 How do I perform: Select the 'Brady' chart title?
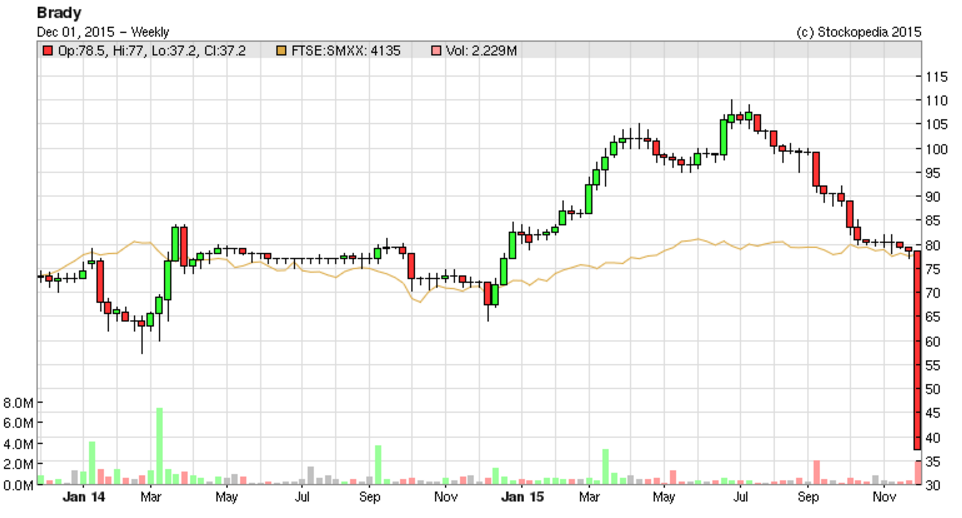59,13
